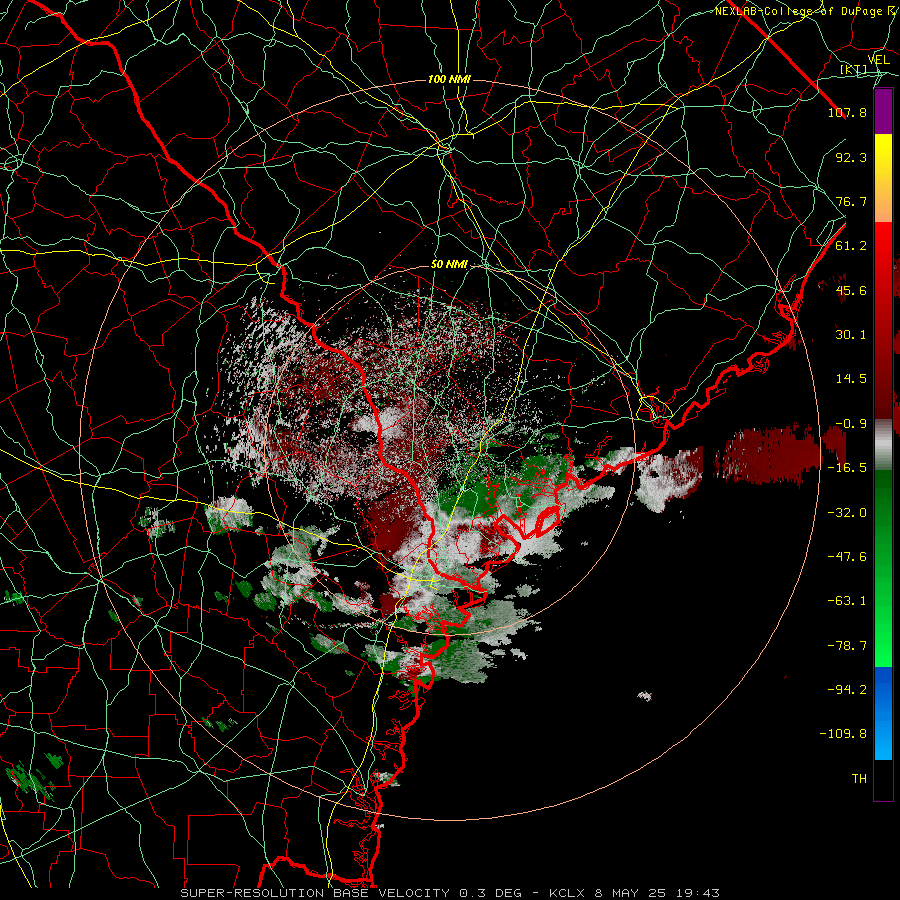The width and height of the screenshot is (900, 900).
Task: Click the -109.8 velocity scale value
Action: click(843, 734)
